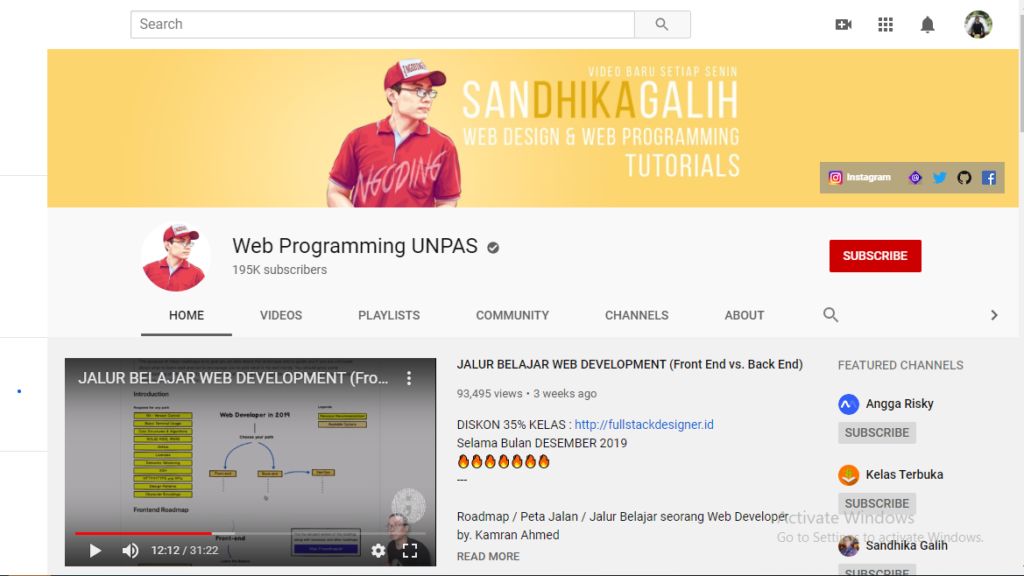Switch to the COMMUNITY tab
1024x576 pixels.
point(512,315)
